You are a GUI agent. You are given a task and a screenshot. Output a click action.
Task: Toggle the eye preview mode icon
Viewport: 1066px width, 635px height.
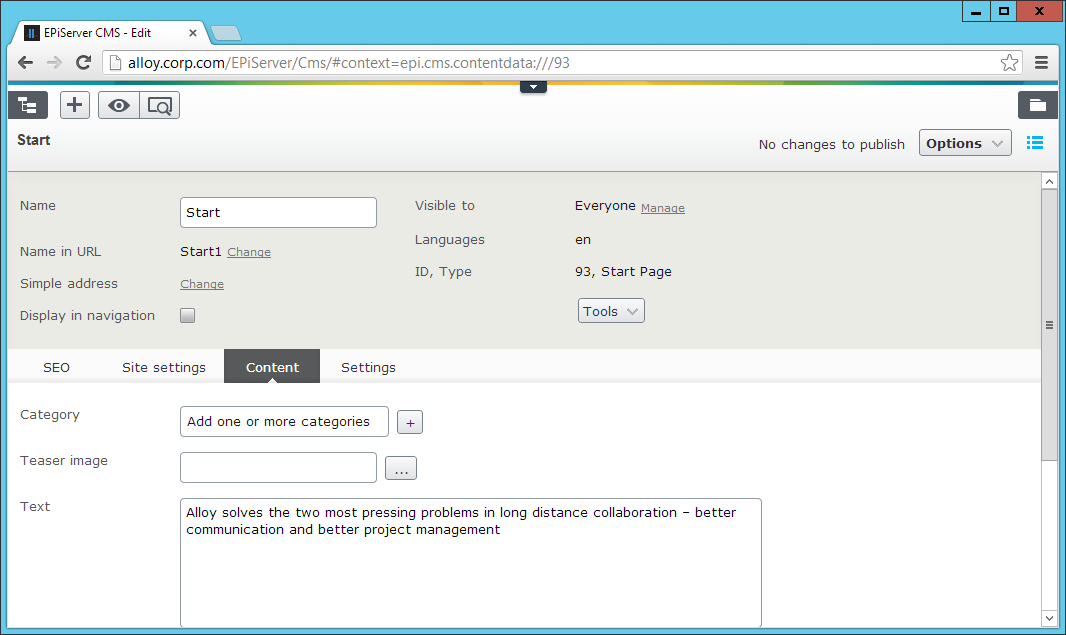click(x=119, y=105)
